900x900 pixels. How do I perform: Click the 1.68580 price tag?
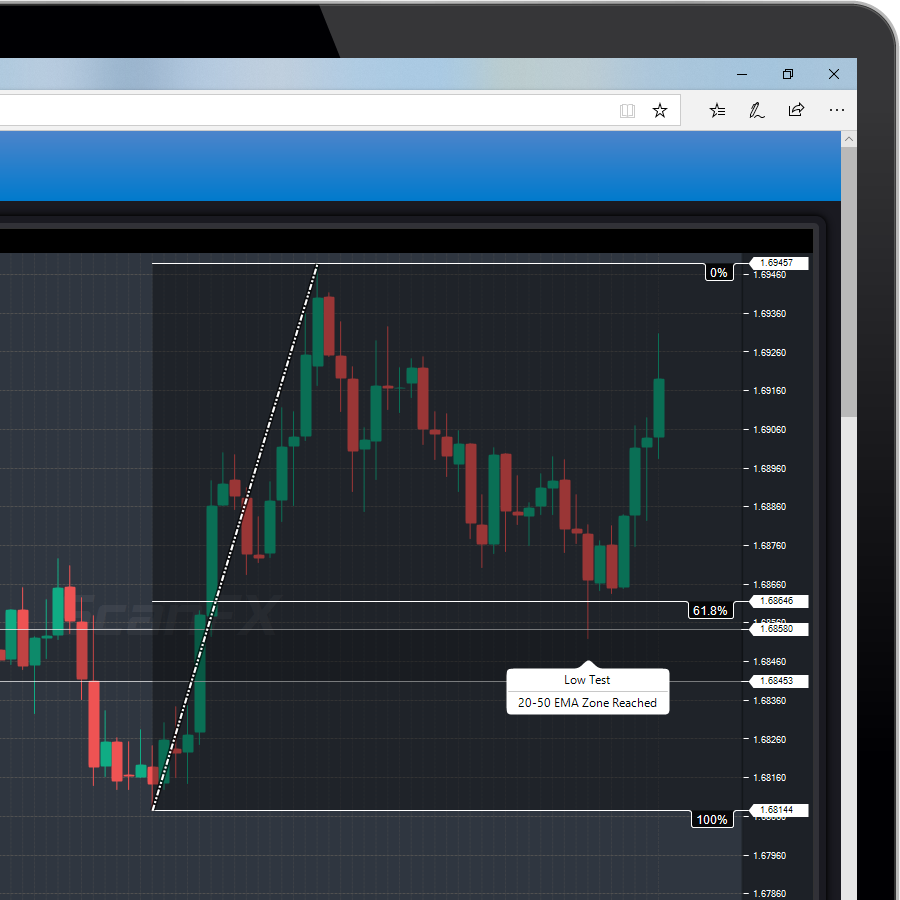[777, 629]
